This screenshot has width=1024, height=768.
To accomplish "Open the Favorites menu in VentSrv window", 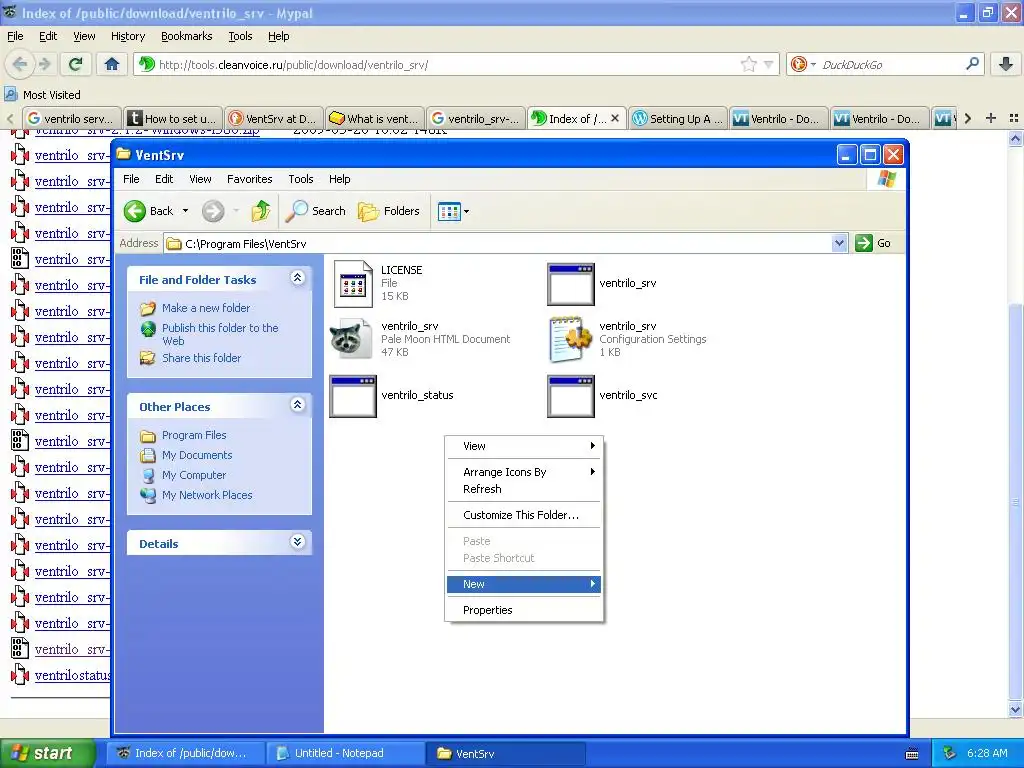I will pyautogui.click(x=249, y=179).
